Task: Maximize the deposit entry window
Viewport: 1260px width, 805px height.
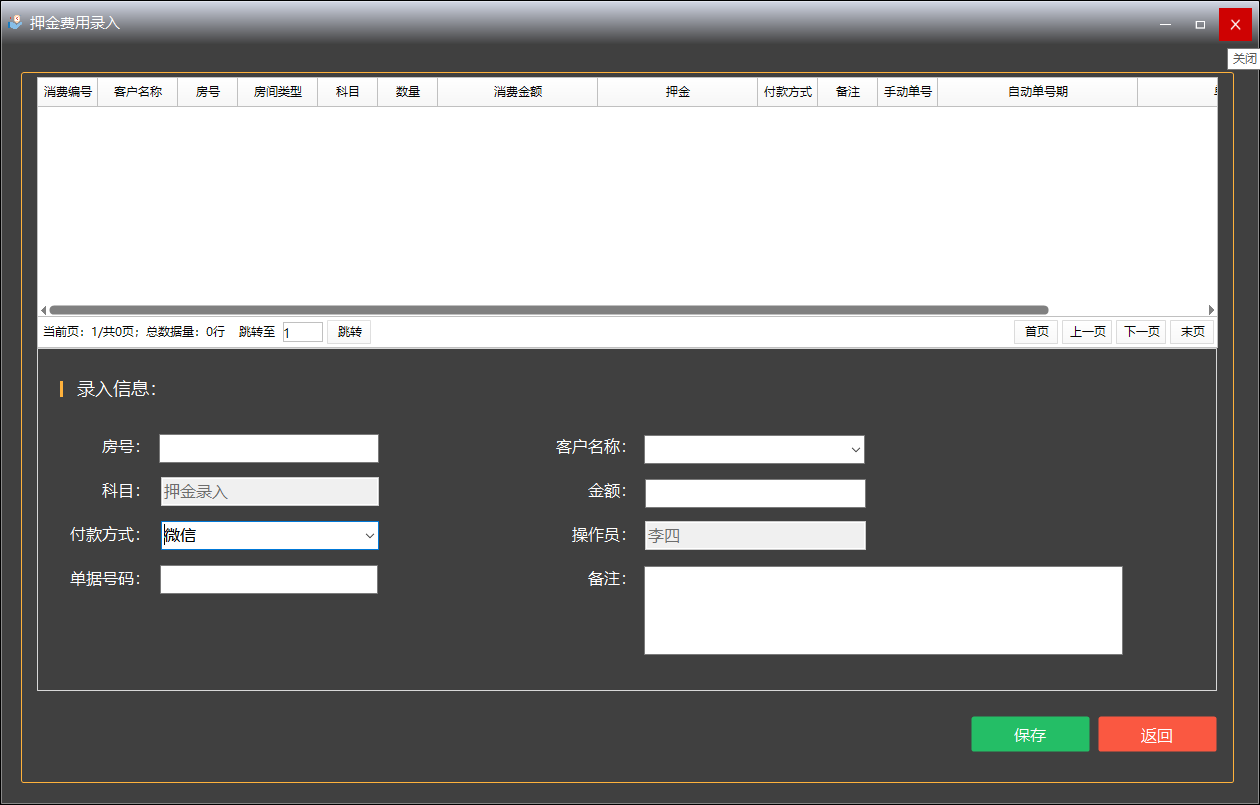Action: pyautogui.click(x=1200, y=24)
